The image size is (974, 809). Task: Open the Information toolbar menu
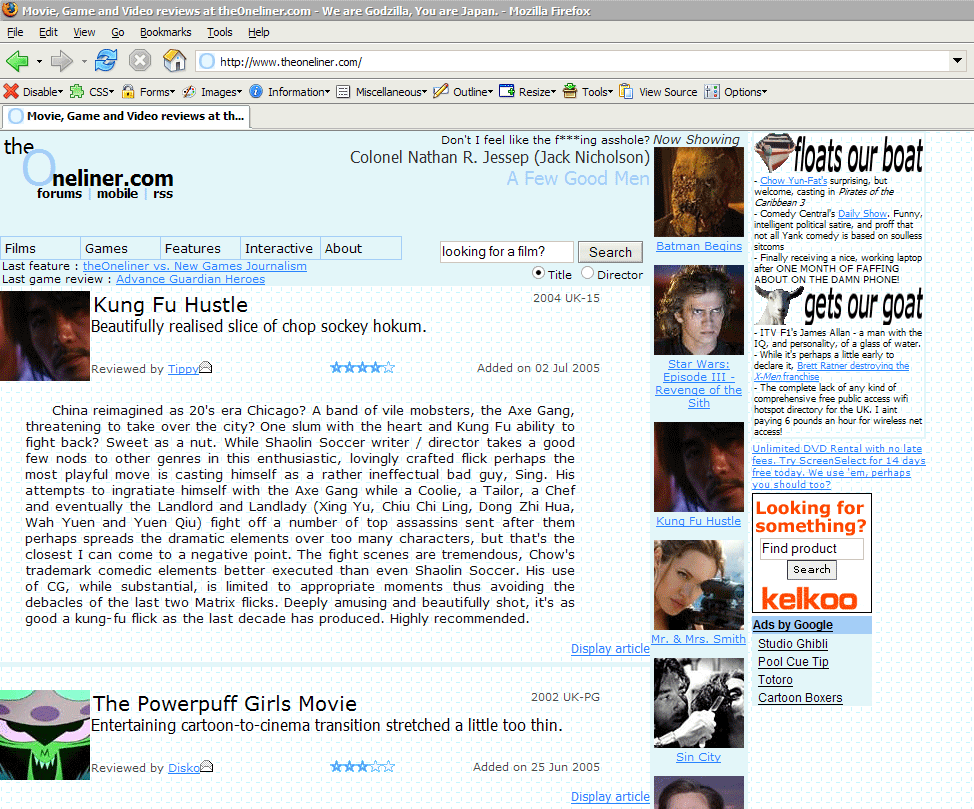click(289, 92)
